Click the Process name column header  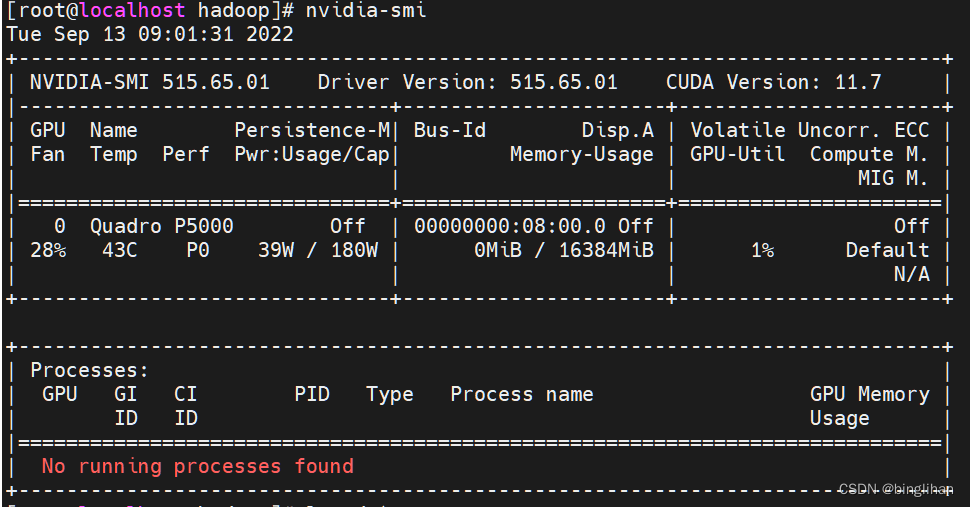[x=521, y=394]
